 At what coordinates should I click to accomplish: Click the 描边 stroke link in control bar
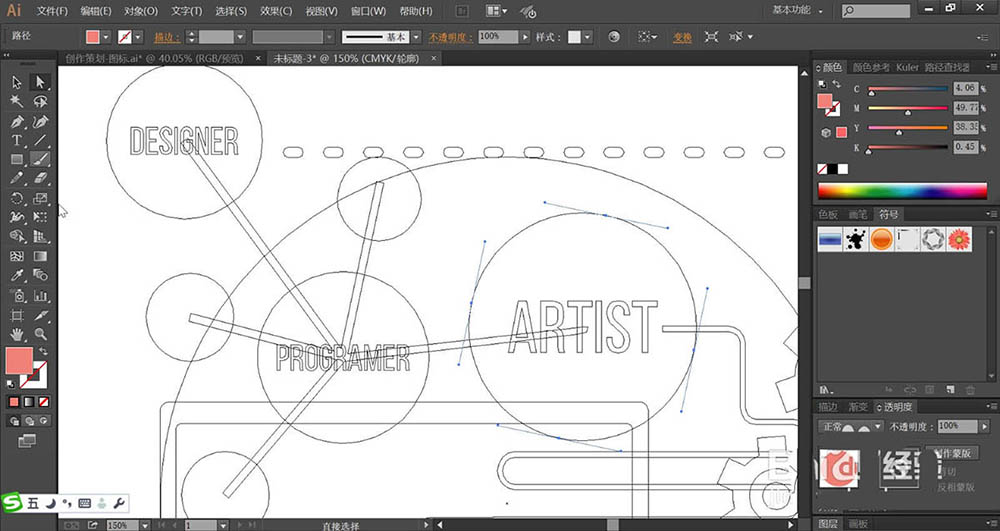point(167,38)
